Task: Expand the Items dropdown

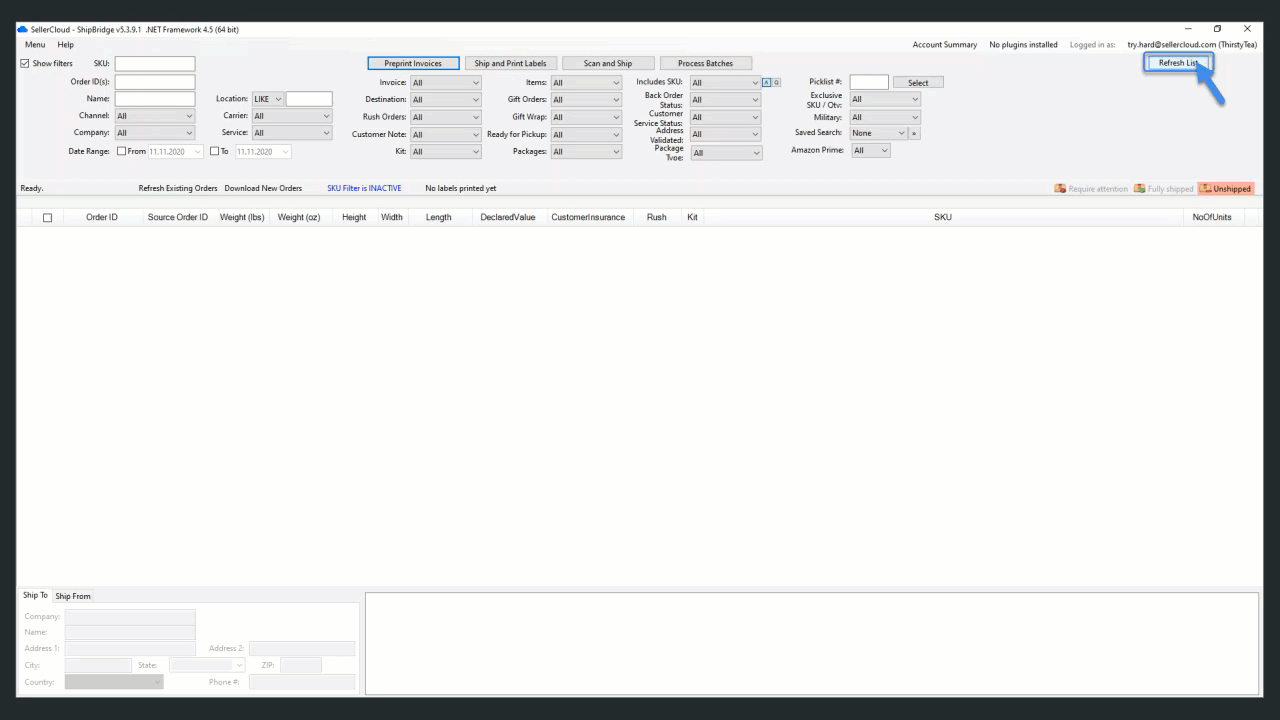Action: 586,83
